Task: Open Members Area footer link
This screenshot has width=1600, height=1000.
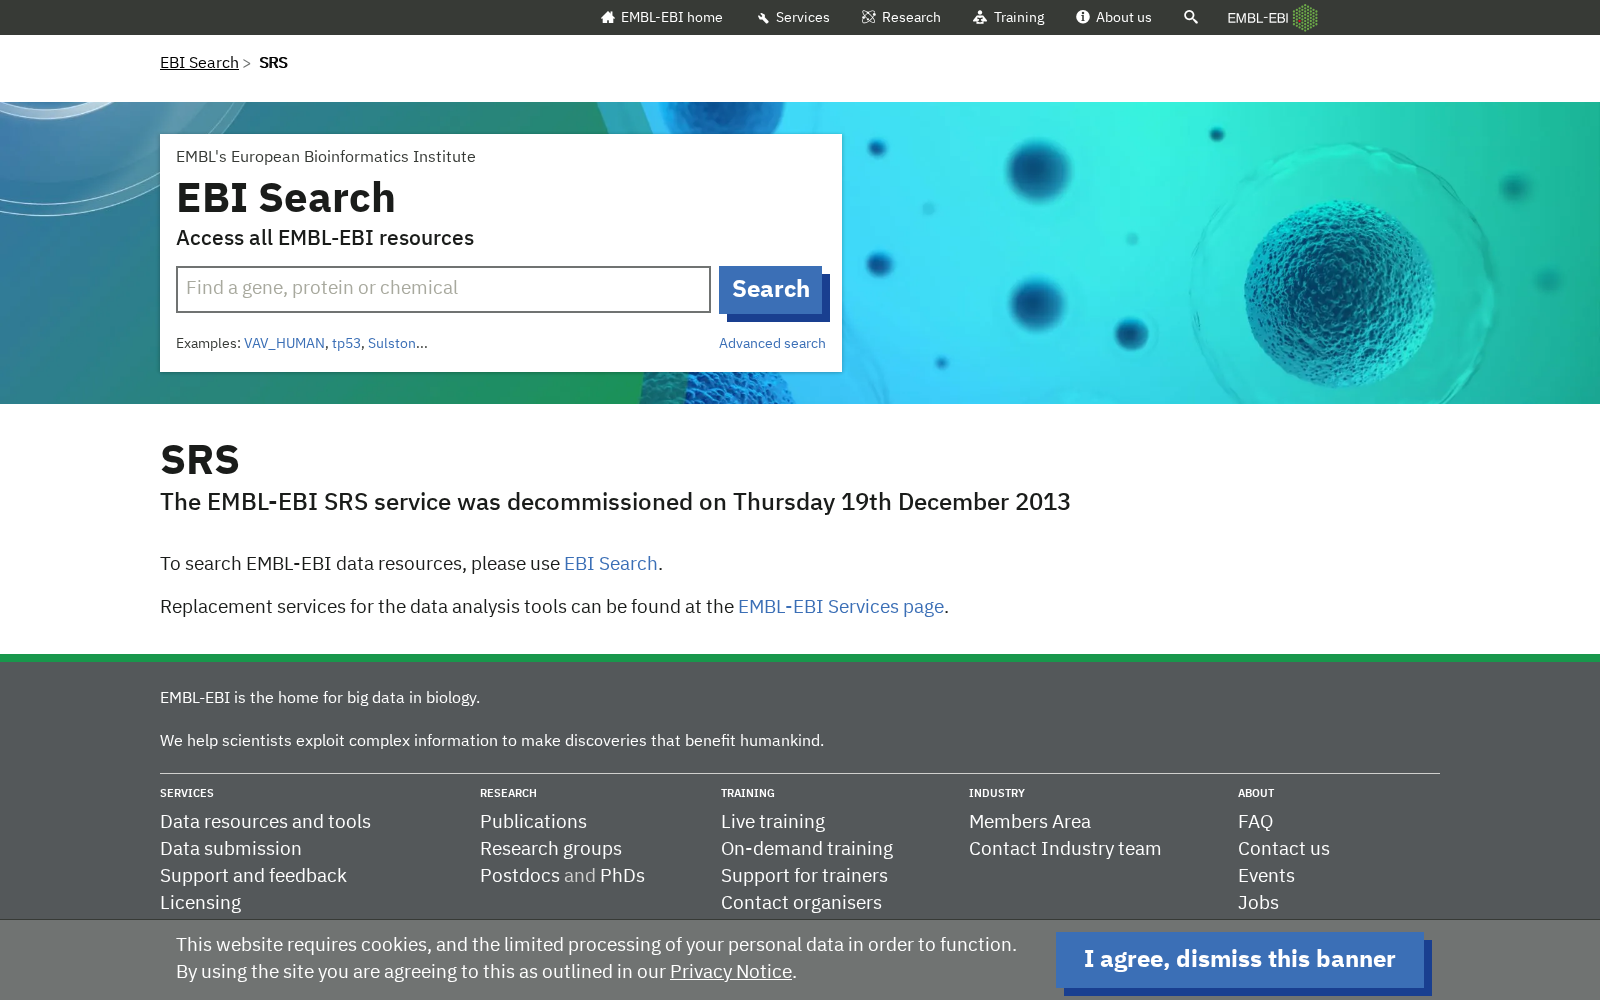Action: coord(1030,822)
